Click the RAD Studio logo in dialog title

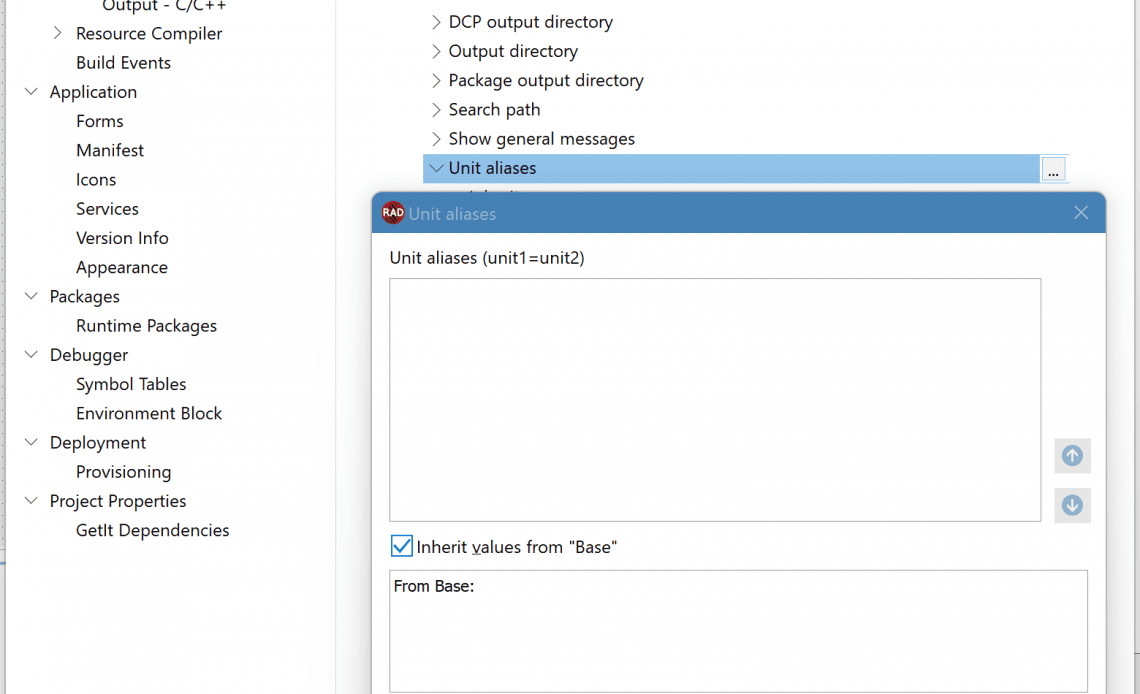tap(393, 213)
